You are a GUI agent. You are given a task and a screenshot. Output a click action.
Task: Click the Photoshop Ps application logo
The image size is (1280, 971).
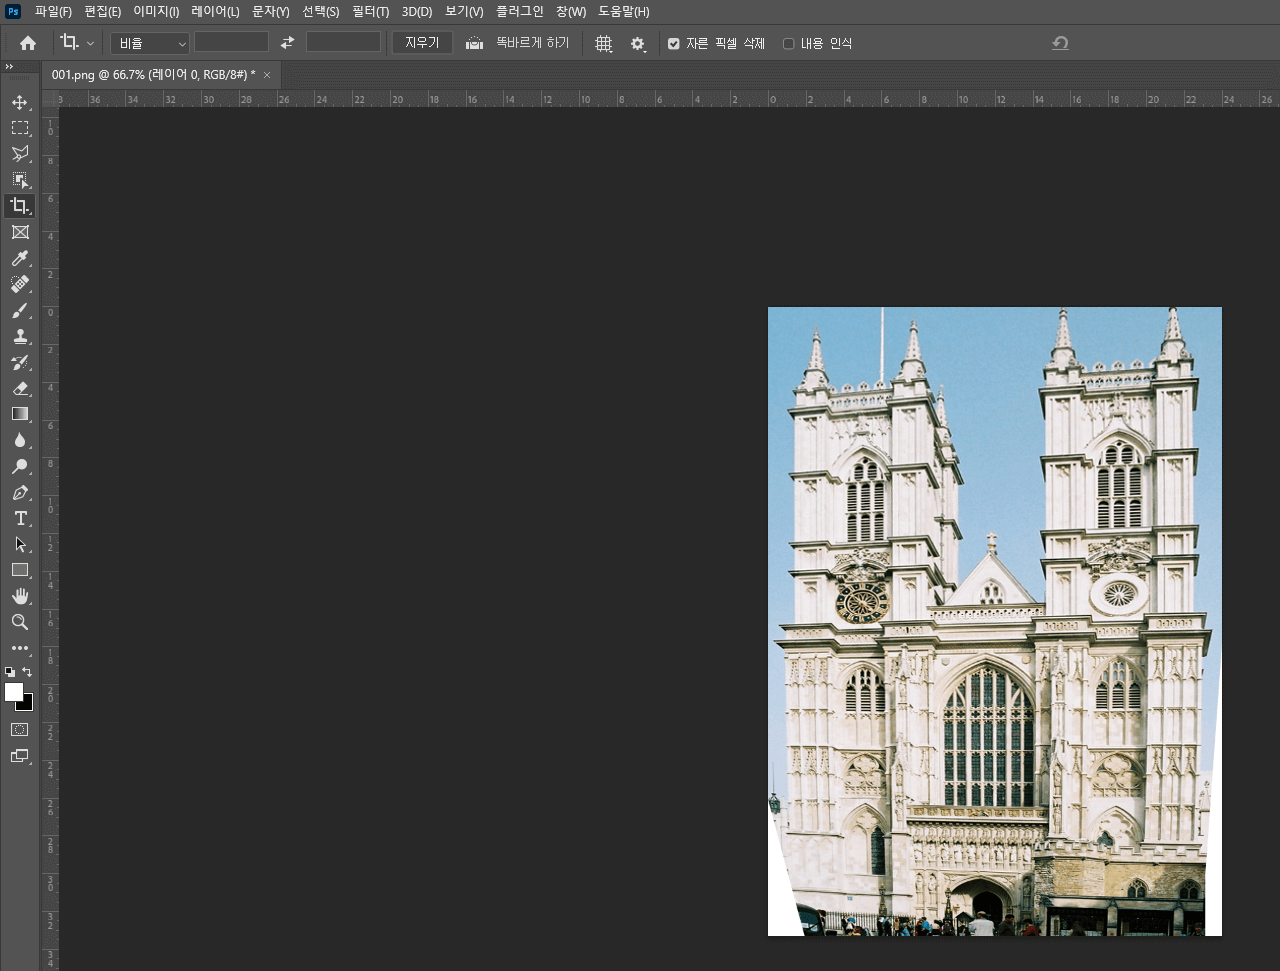tap(13, 11)
